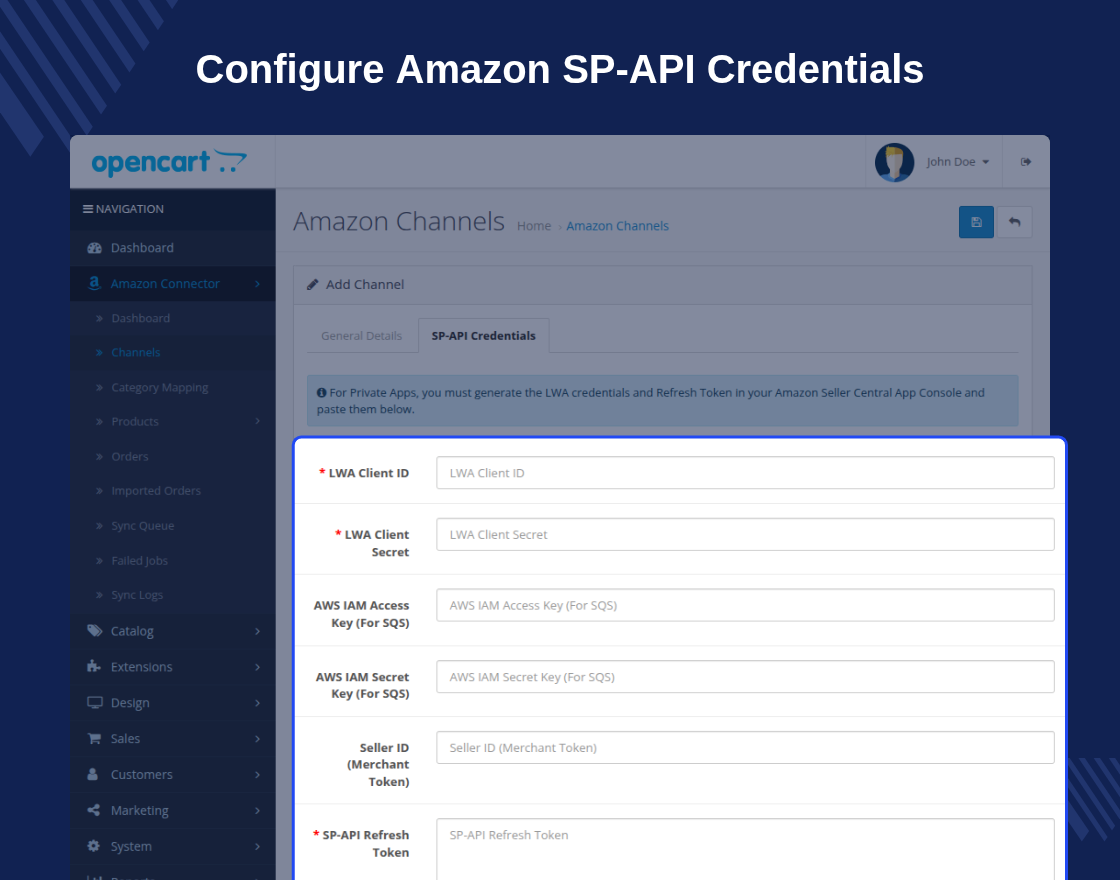Expand the Products submenu chevron
The width and height of the screenshot is (1120, 880).
(x=257, y=421)
